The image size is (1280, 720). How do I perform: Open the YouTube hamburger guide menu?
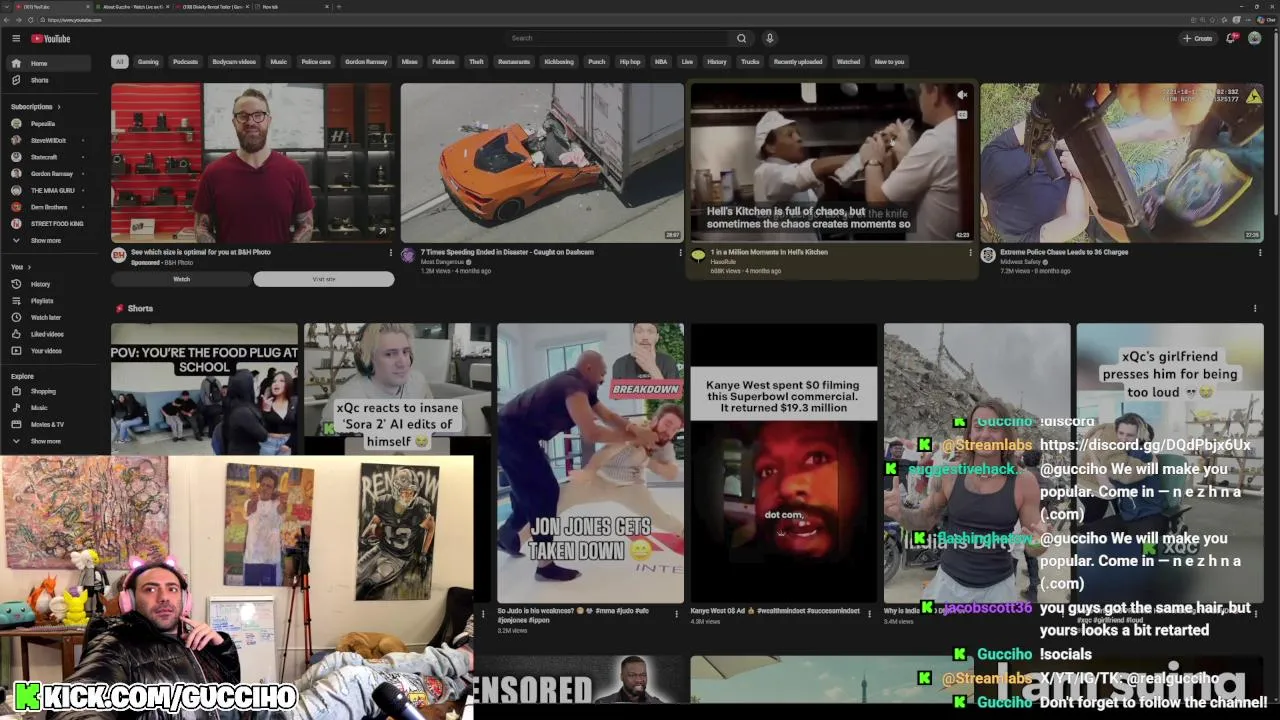pos(16,38)
